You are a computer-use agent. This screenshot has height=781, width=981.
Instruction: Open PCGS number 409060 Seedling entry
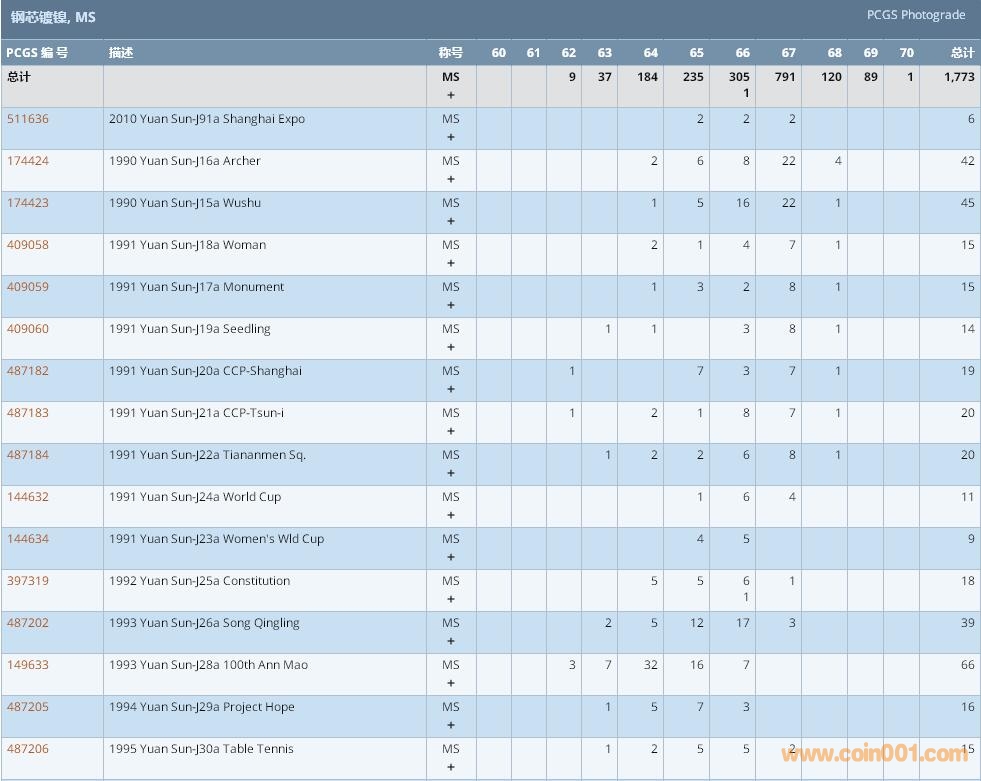pos(28,329)
